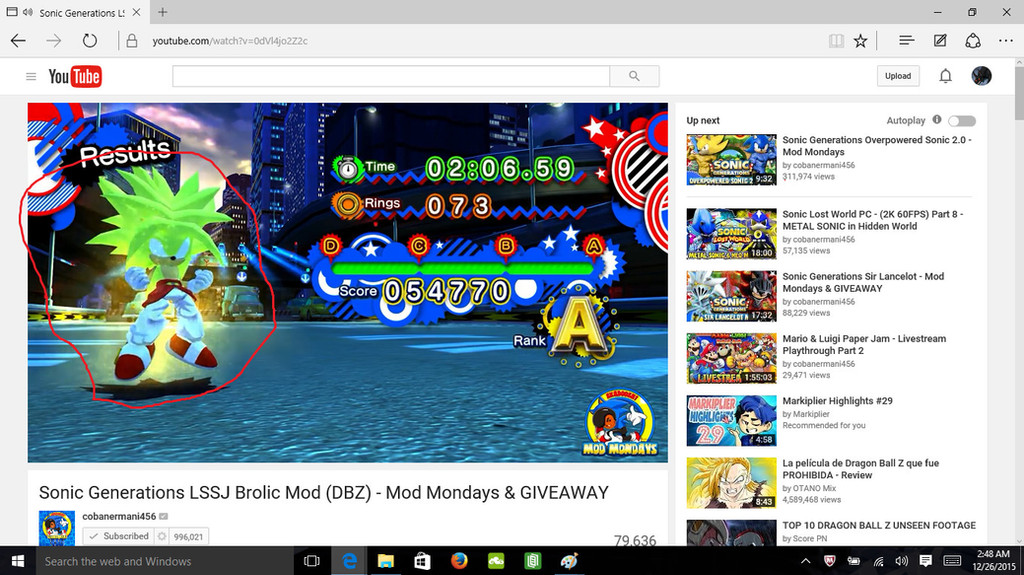Click the taskbar clock 2:48 AM
Screen dimensions: 1024x575
pos(993,561)
